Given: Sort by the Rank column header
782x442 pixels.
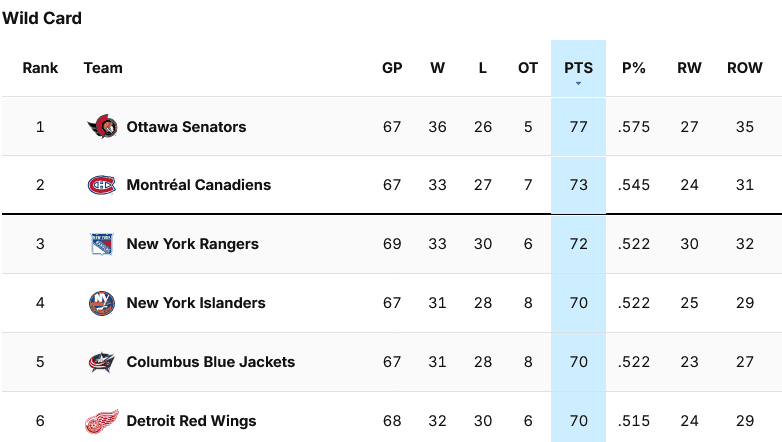Looking at the screenshot, I should point(40,68).
